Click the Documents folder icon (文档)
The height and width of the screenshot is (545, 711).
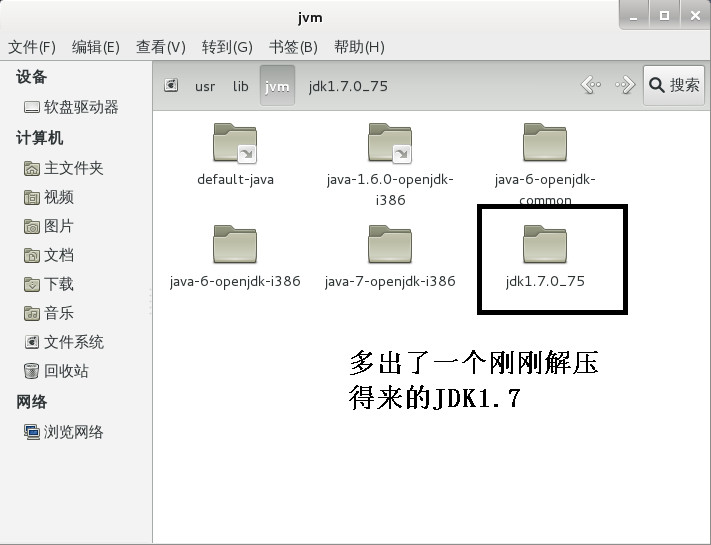(31, 255)
